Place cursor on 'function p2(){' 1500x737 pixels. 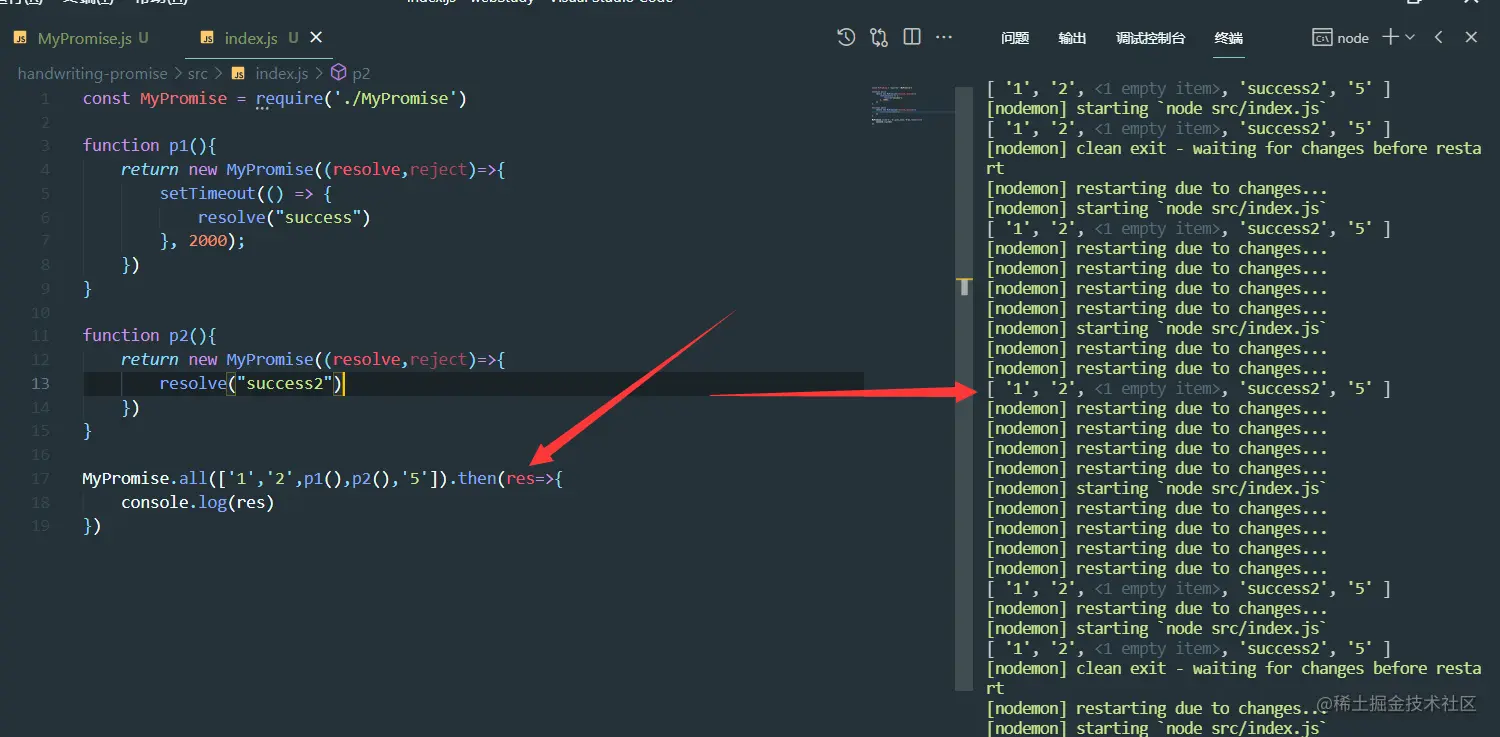click(150, 335)
